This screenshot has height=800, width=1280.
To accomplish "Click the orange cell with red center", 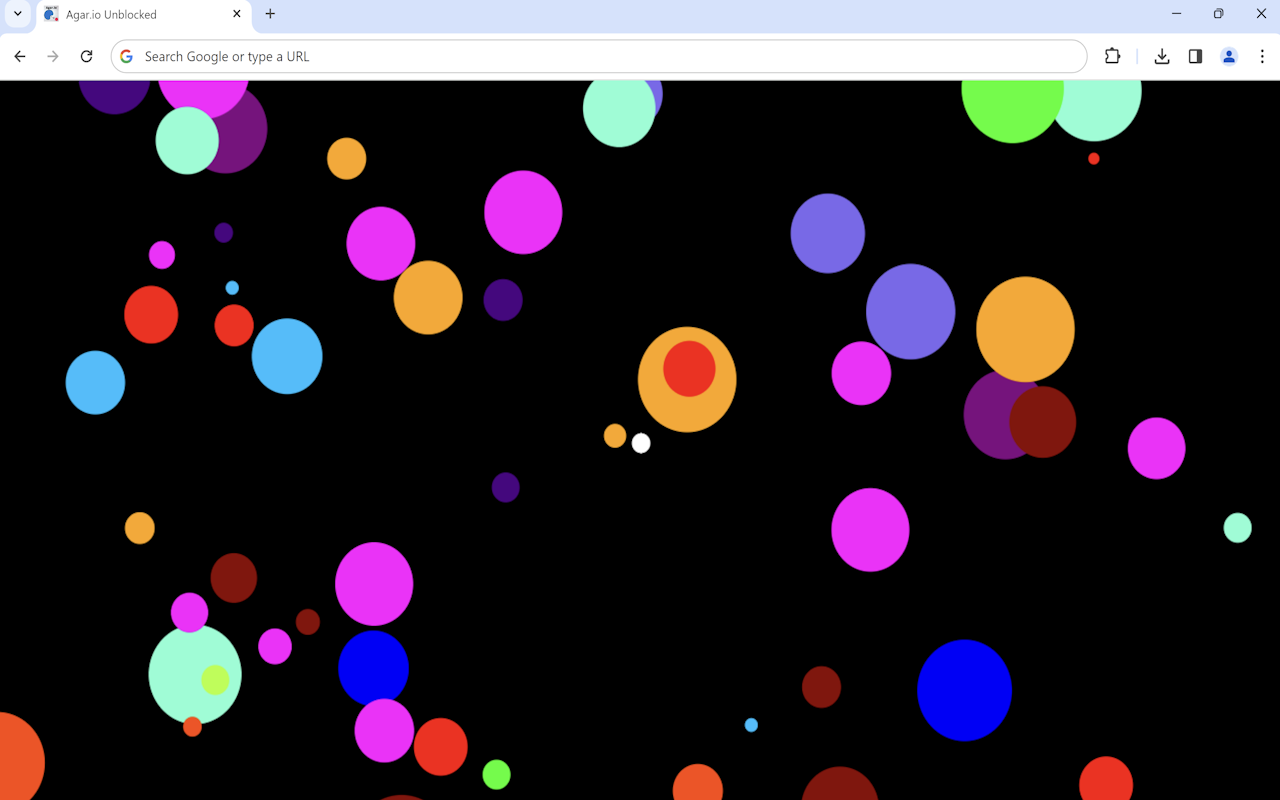I will (x=688, y=378).
